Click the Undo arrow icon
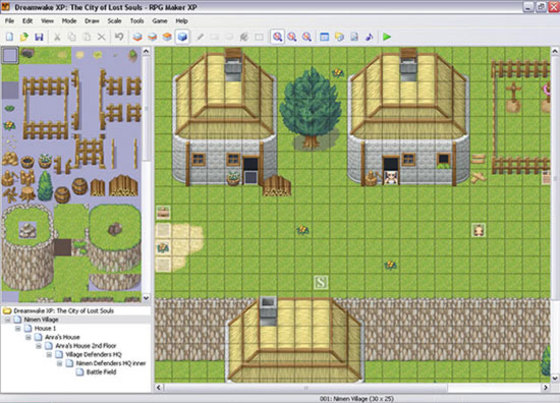The width and height of the screenshot is (560, 403). click(119, 36)
